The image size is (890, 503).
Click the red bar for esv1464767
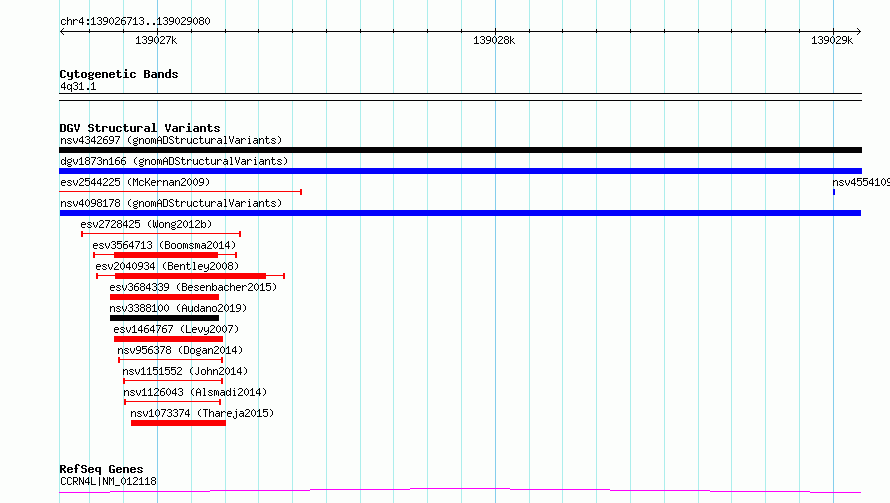click(169, 339)
